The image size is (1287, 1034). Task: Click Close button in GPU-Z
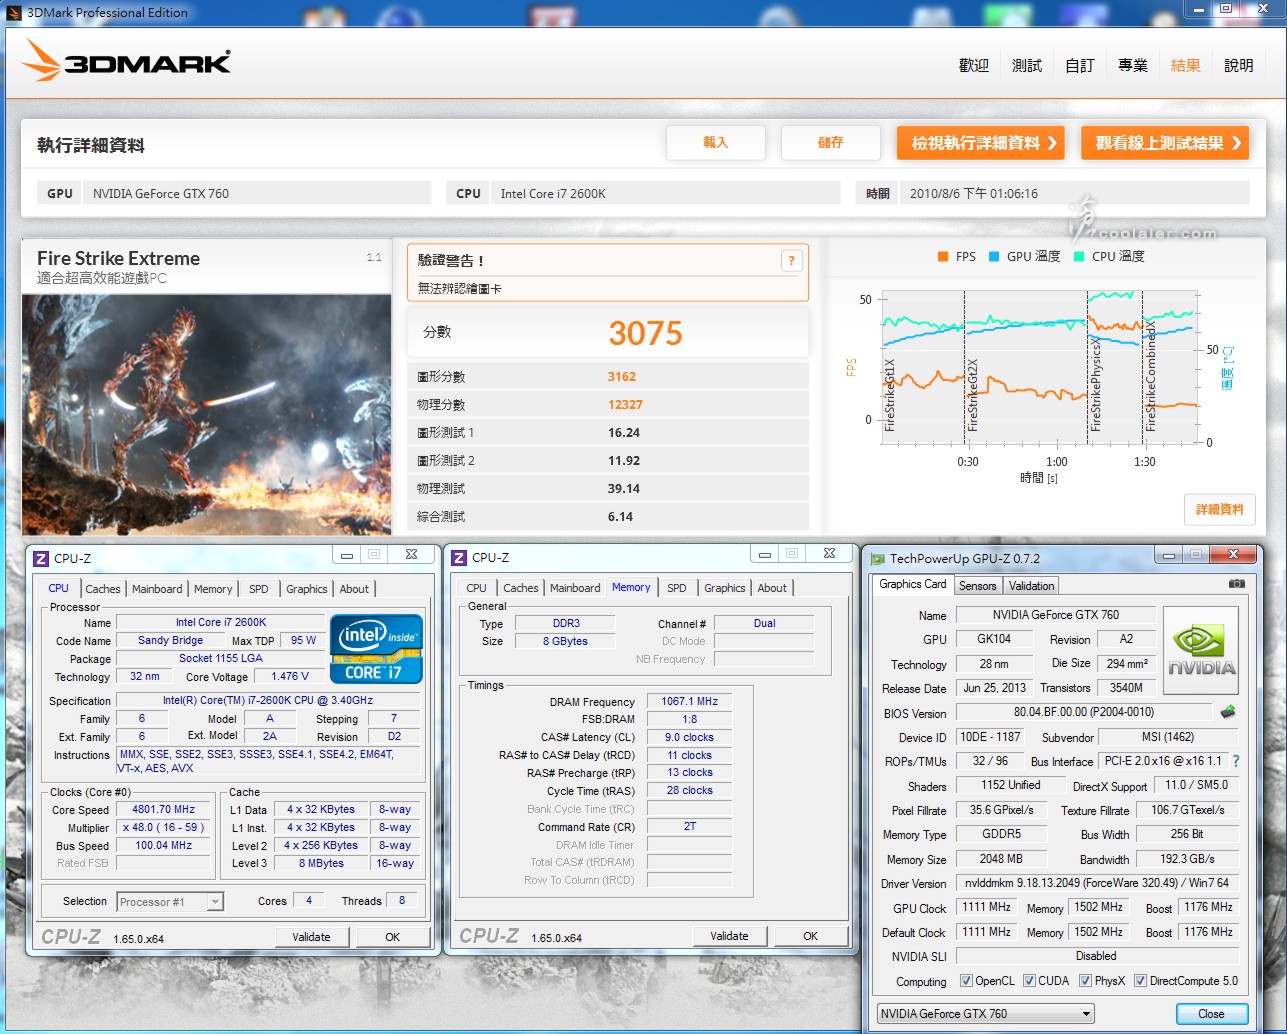pyautogui.click(x=1211, y=1013)
